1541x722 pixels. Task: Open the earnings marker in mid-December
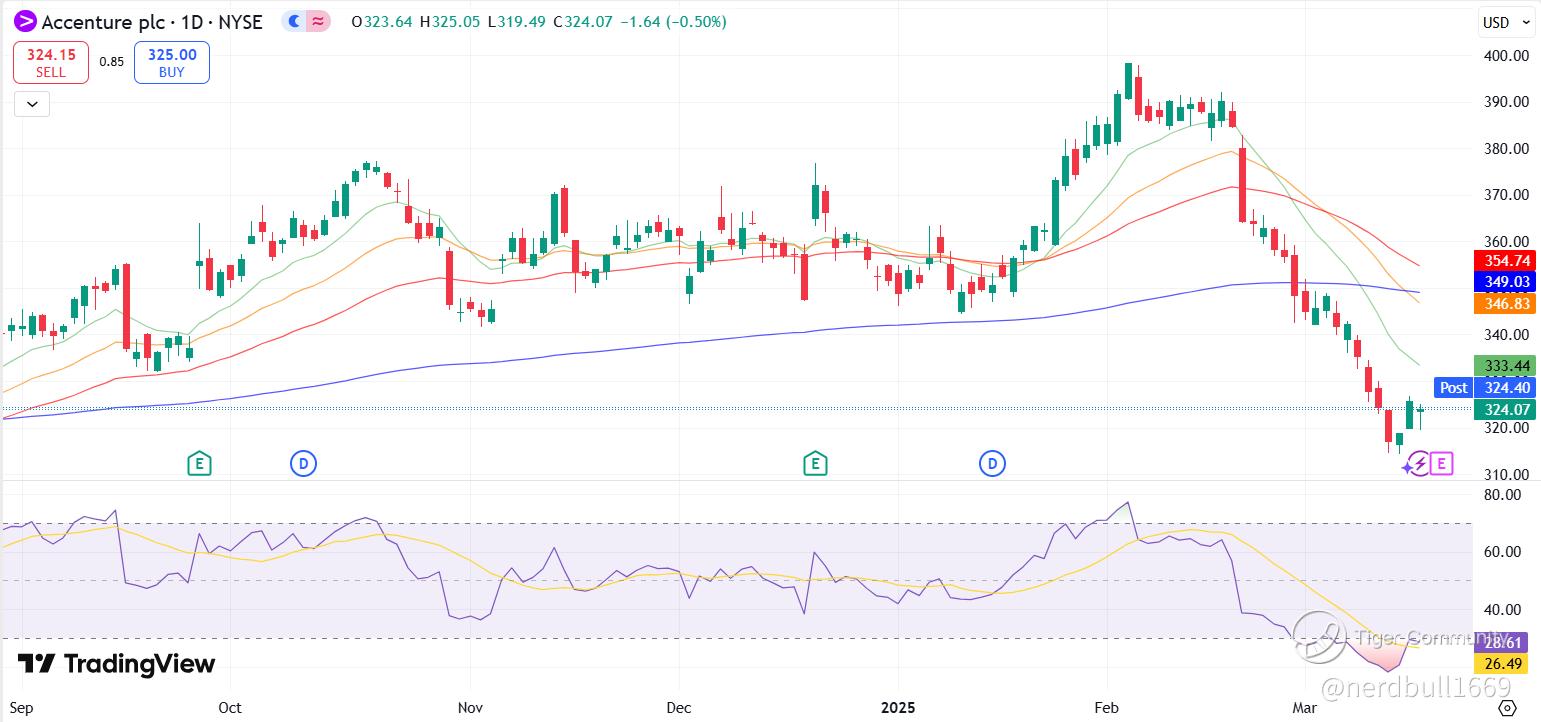pyautogui.click(x=815, y=463)
